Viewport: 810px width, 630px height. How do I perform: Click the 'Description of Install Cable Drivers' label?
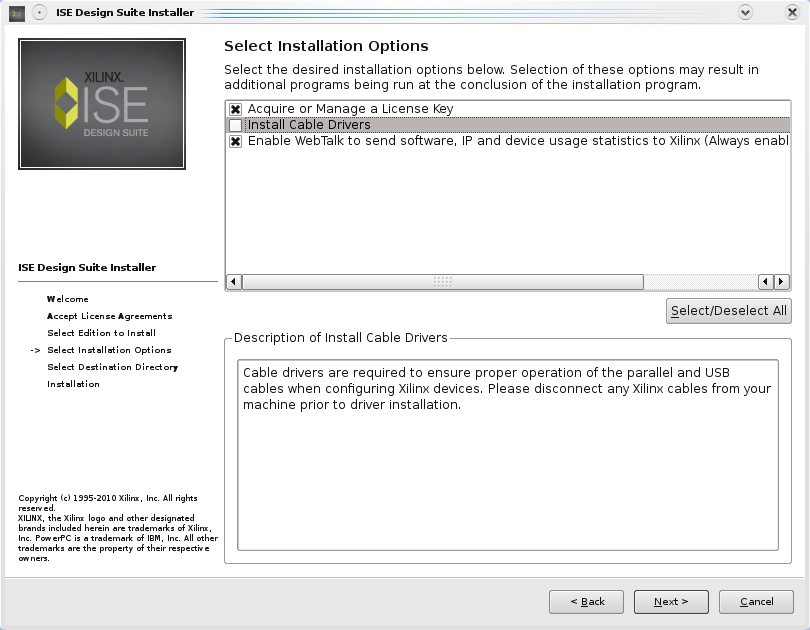click(x=340, y=338)
